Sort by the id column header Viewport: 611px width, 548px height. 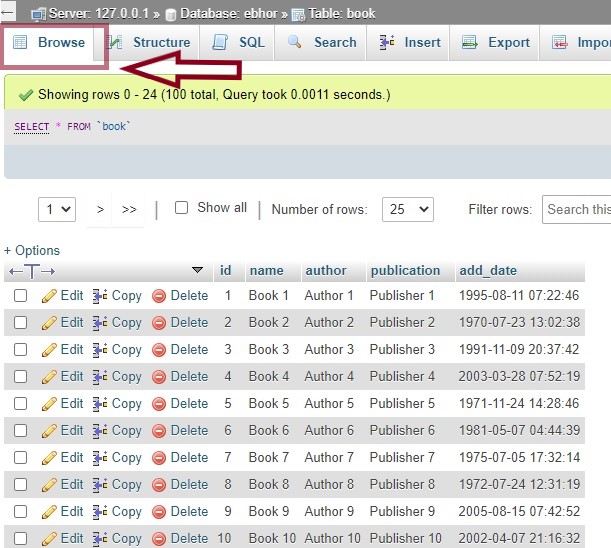[x=226, y=270]
